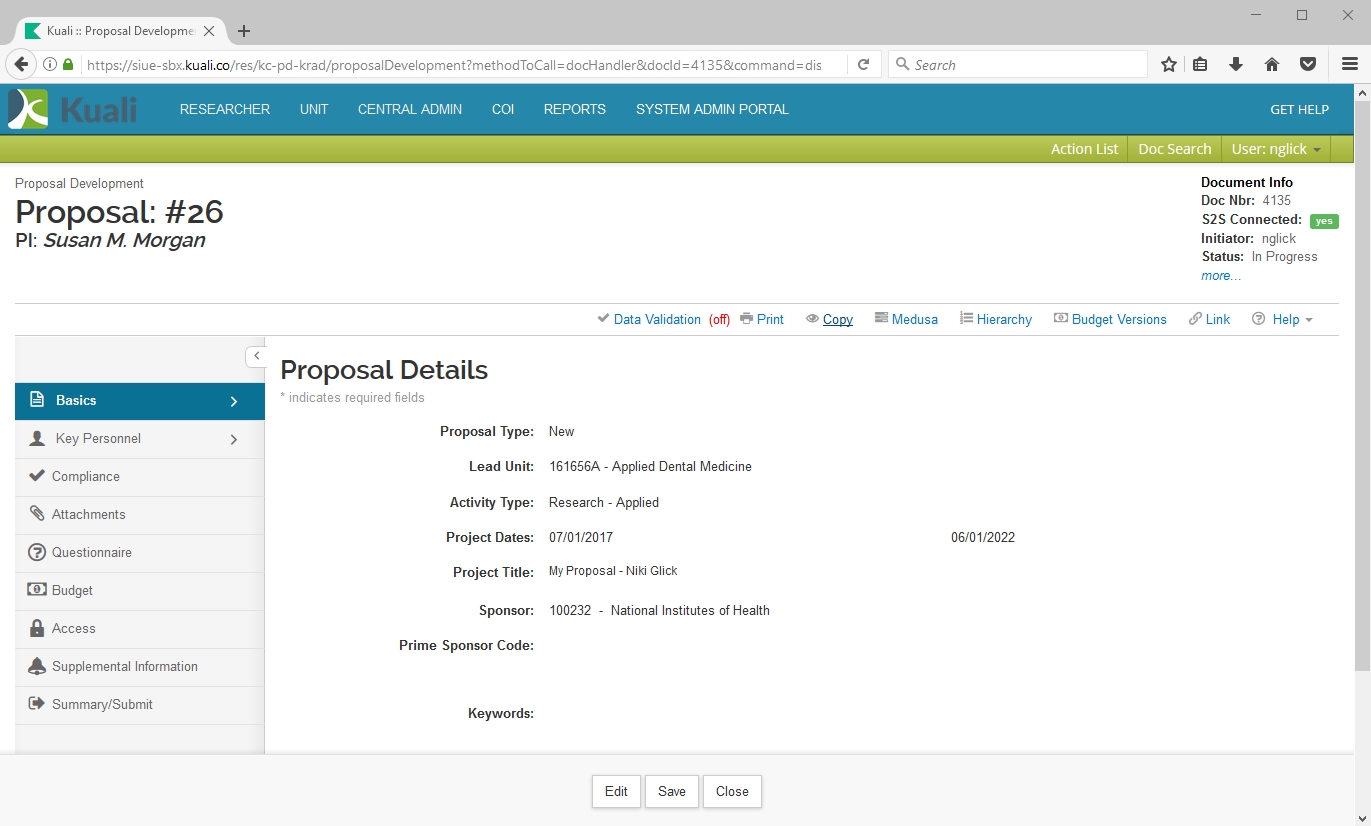Image resolution: width=1371 pixels, height=826 pixels.
Task: Click the Print printer icon
Action: pos(746,319)
